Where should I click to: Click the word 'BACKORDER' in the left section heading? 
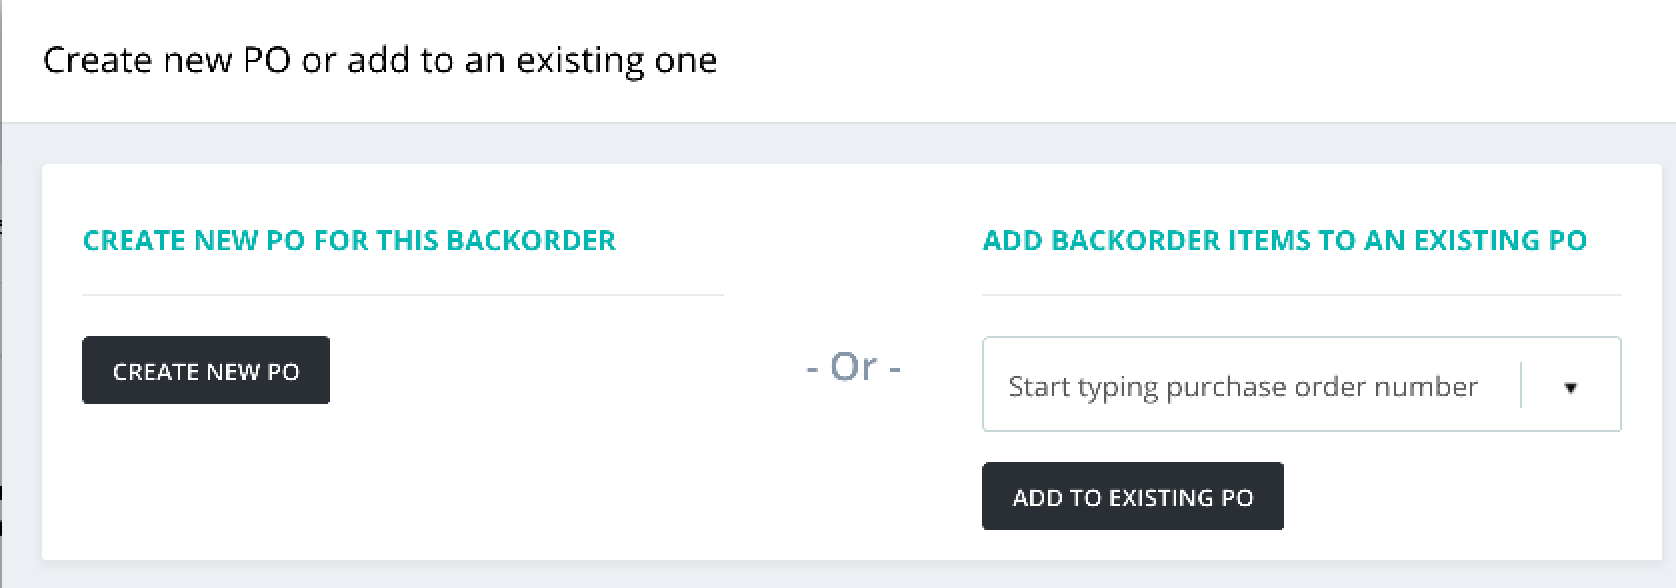point(531,241)
